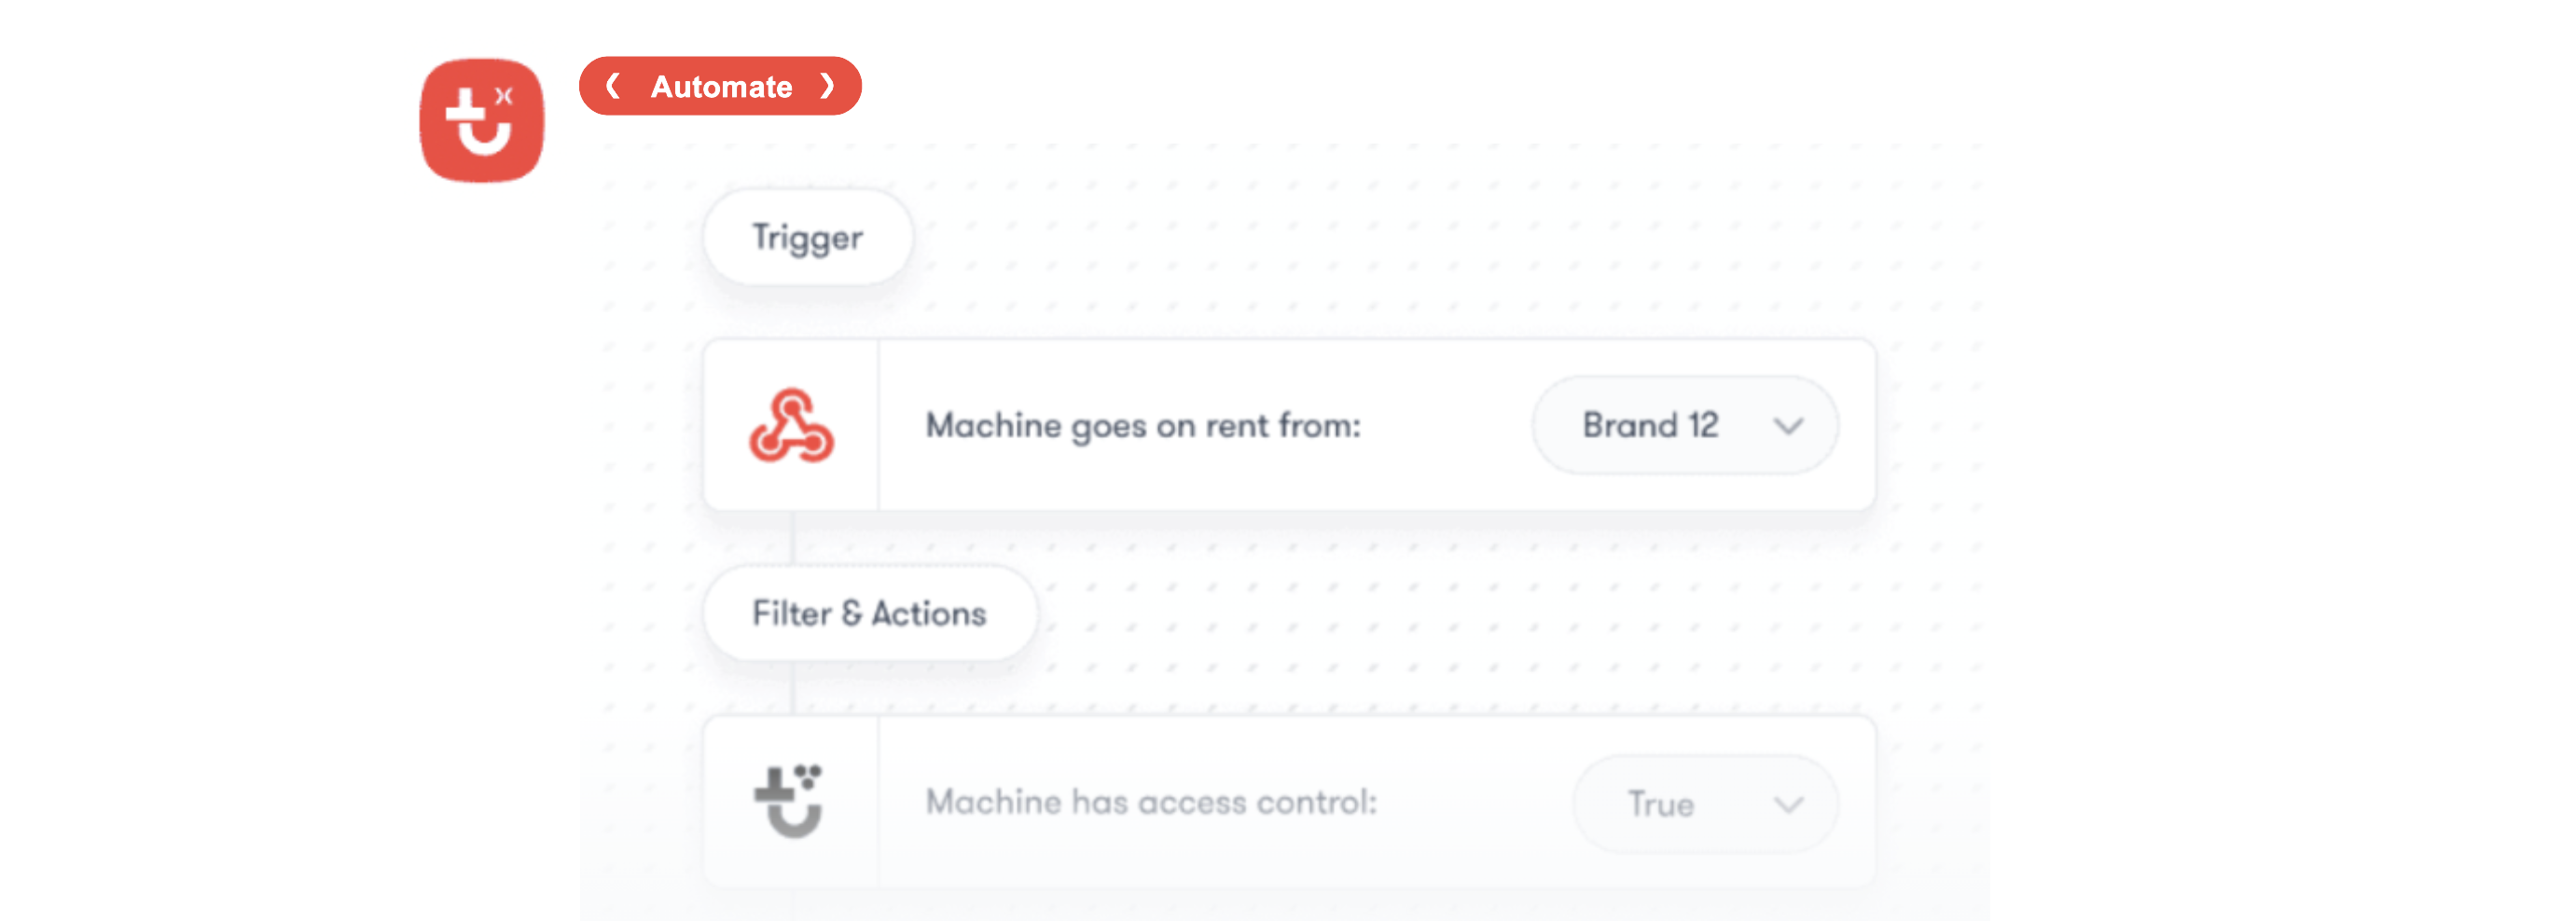Image resolution: width=2576 pixels, height=921 pixels.
Task: Expand the Brand 12 dropdown arrow
Action: tap(1788, 427)
